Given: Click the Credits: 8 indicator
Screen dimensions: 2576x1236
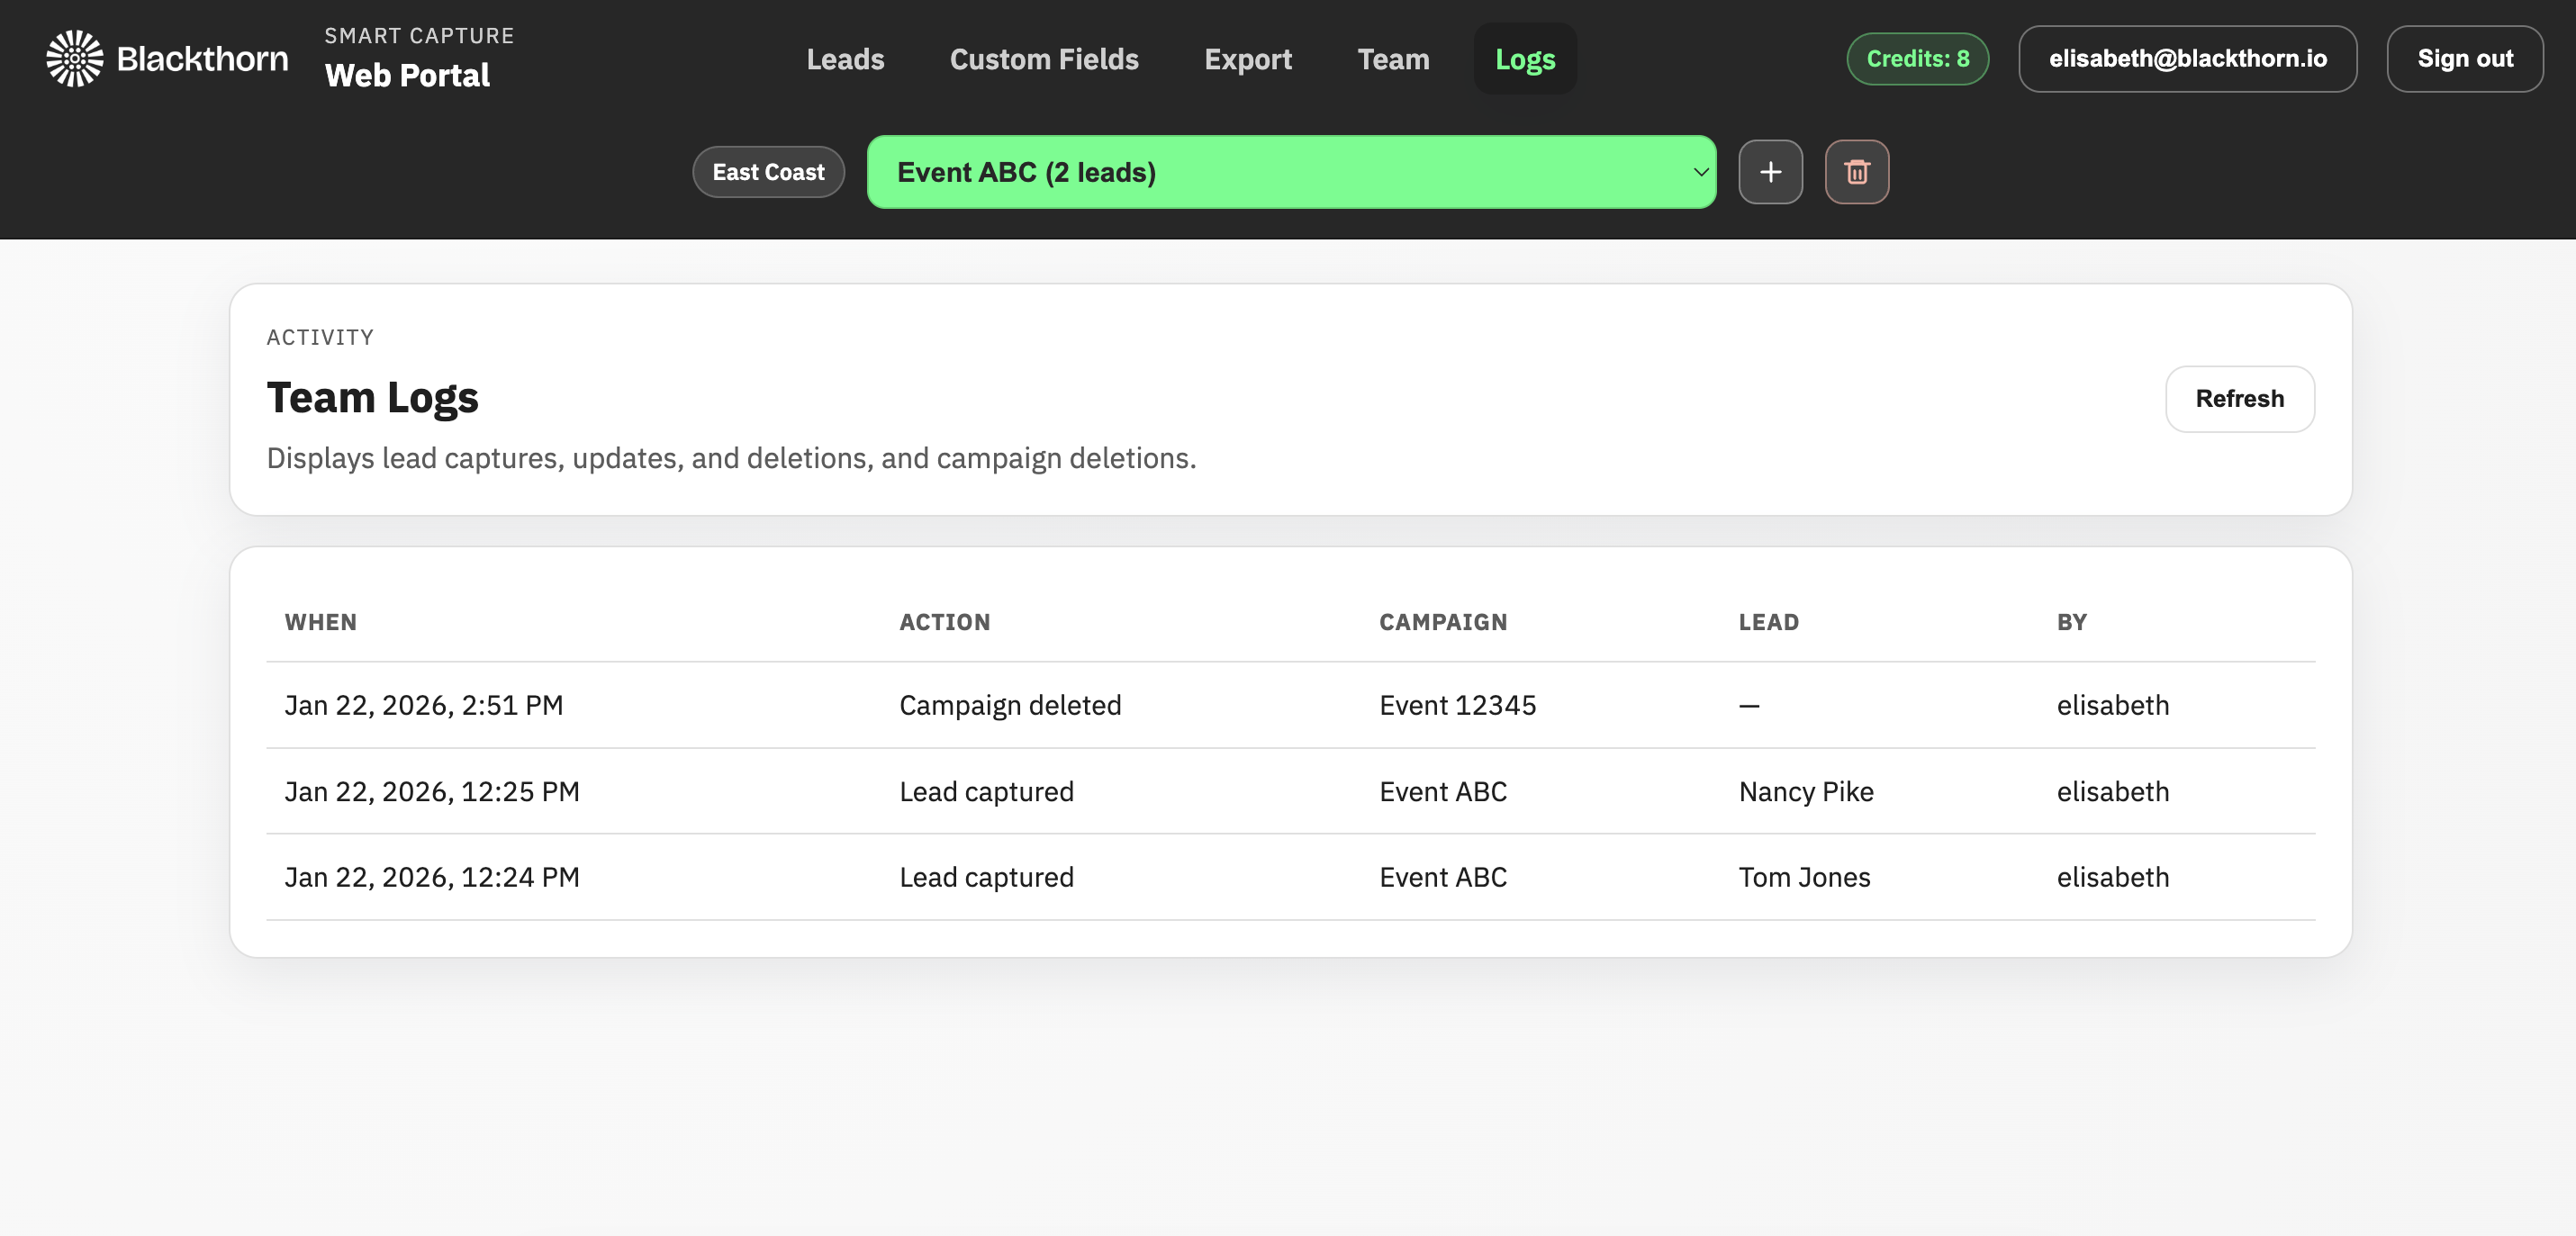Looking at the screenshot, I should (x=1916, y=58).
